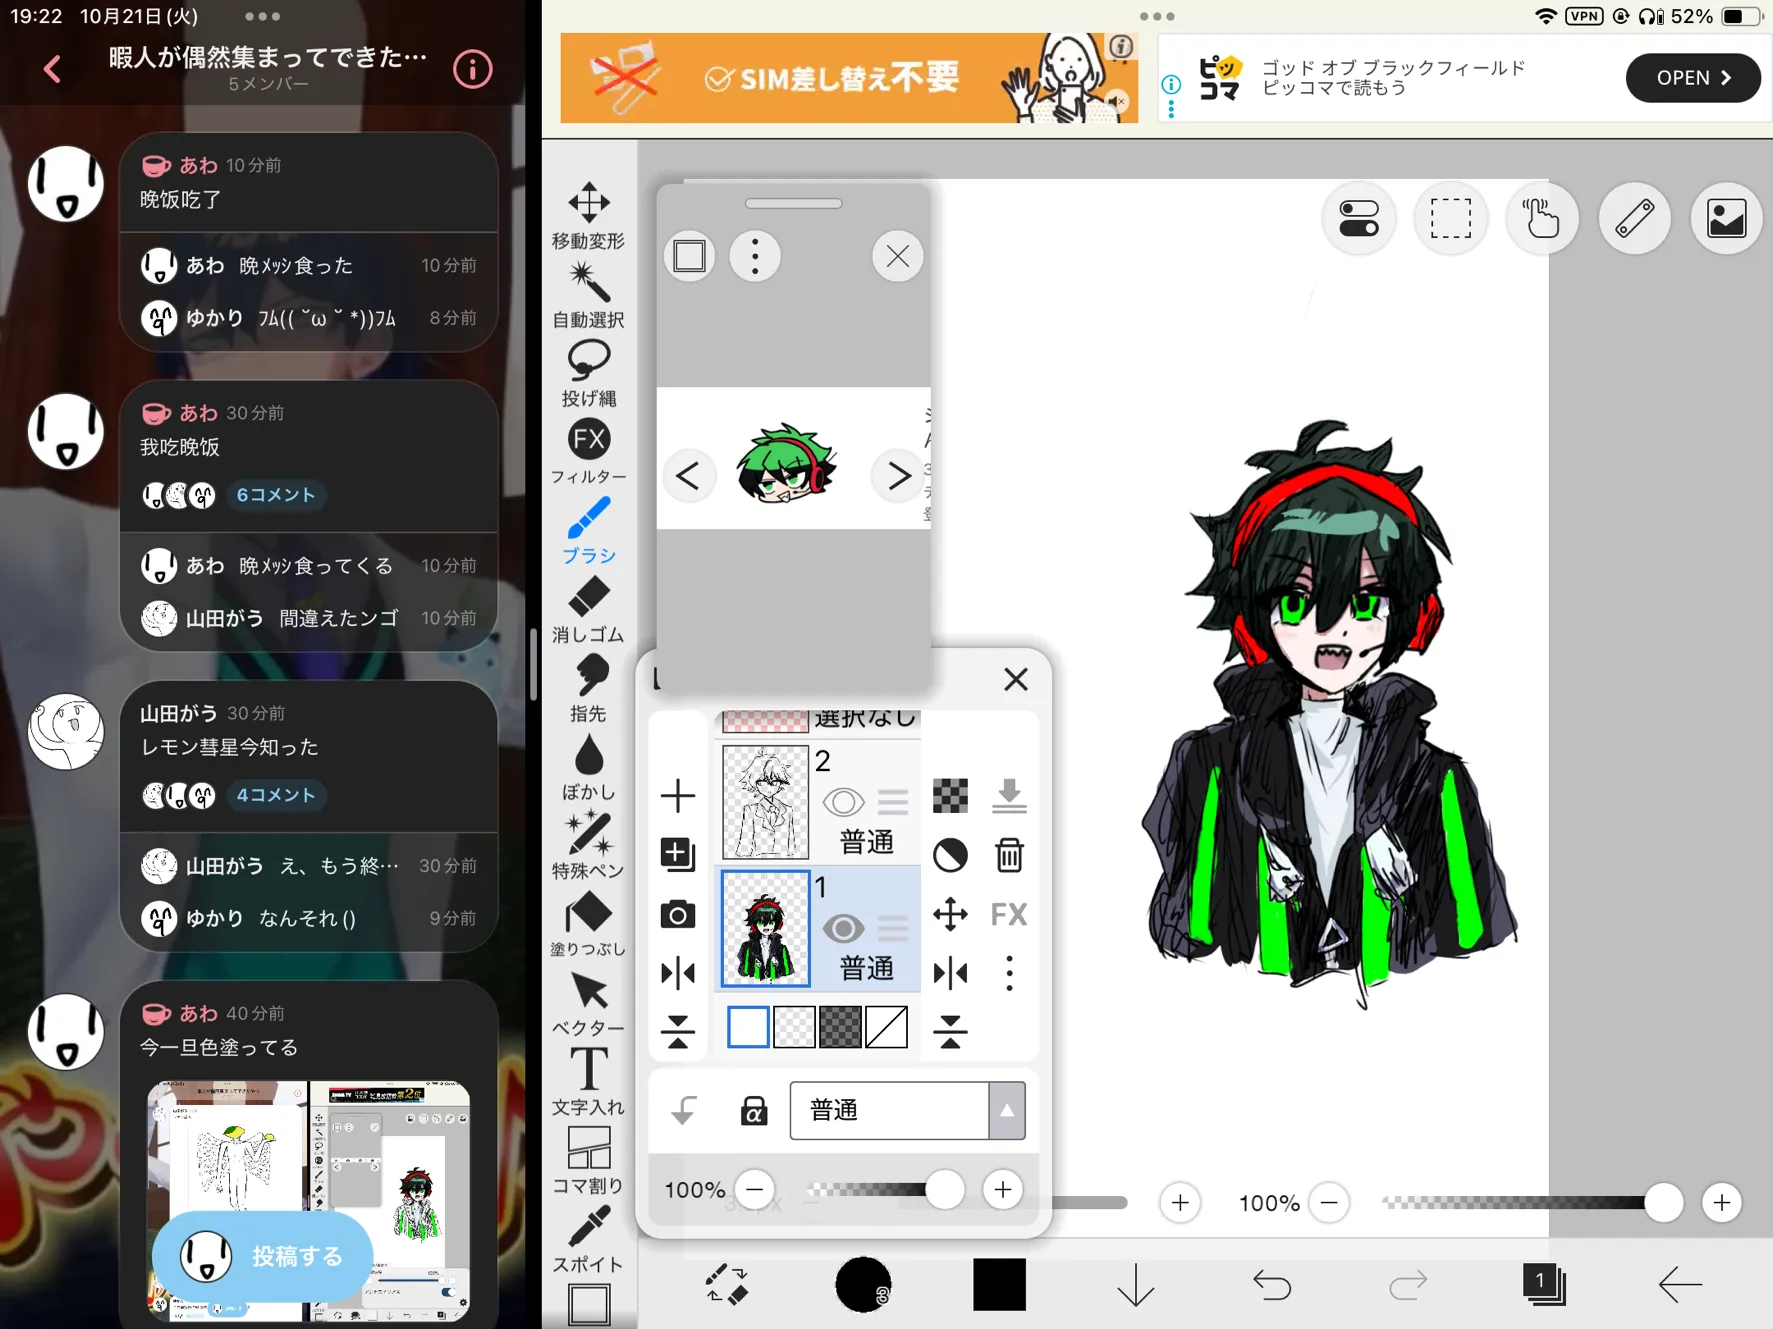Select the 投げ縄 lasso tool

coord(588,373)
